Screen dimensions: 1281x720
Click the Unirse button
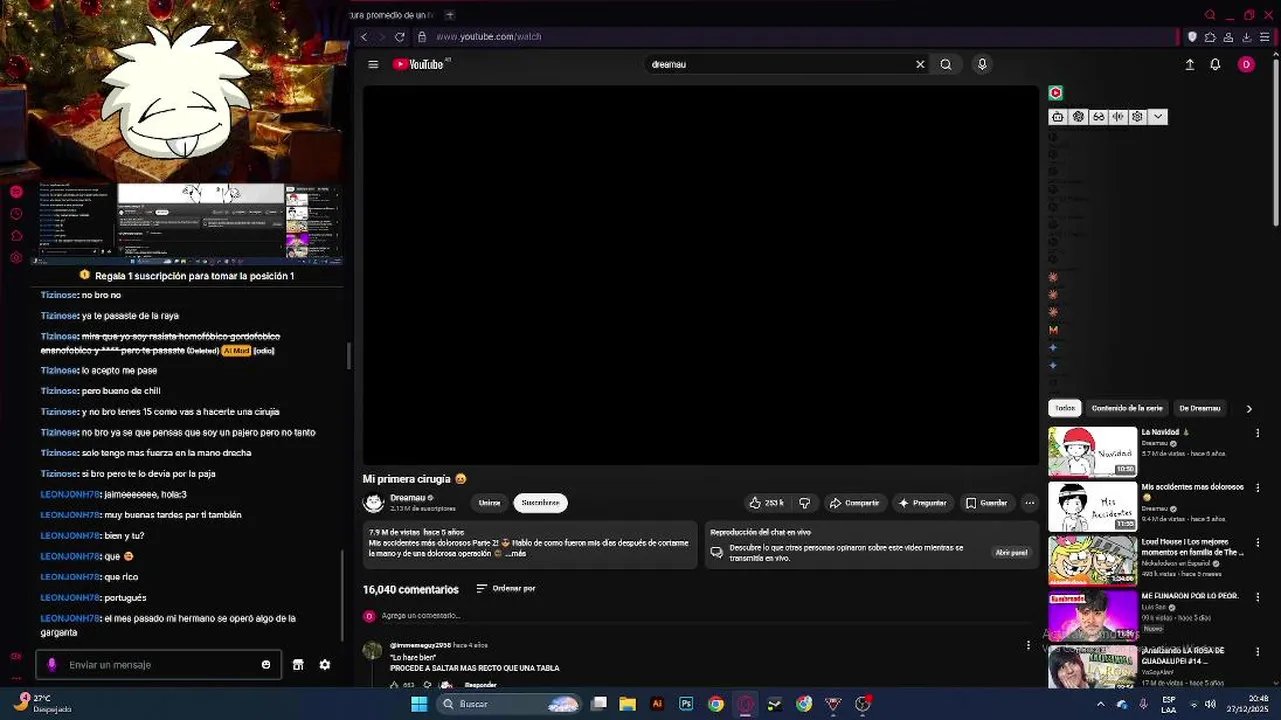[x=489, y=503]
